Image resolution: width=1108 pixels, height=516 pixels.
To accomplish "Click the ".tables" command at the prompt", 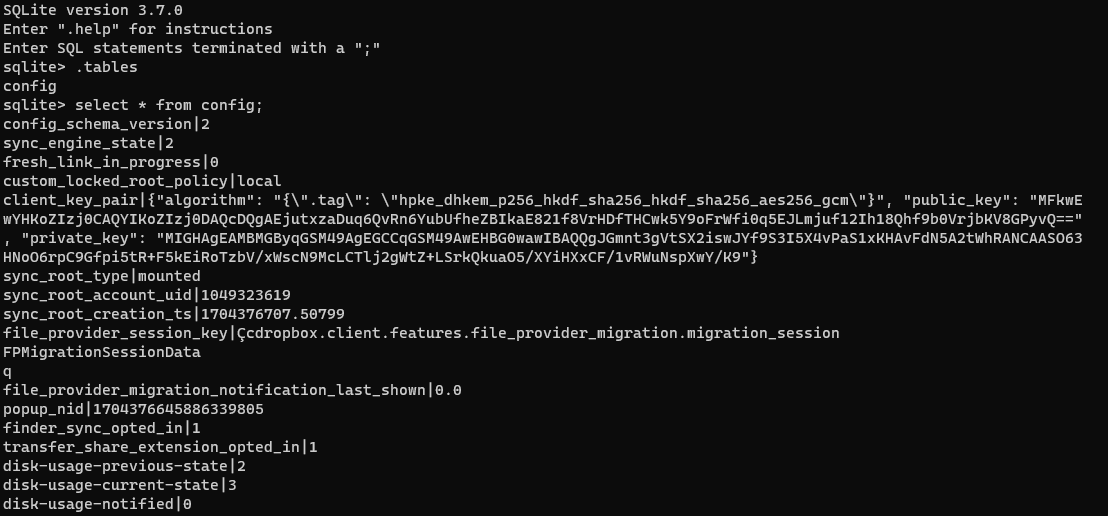I will coord(107,67).
